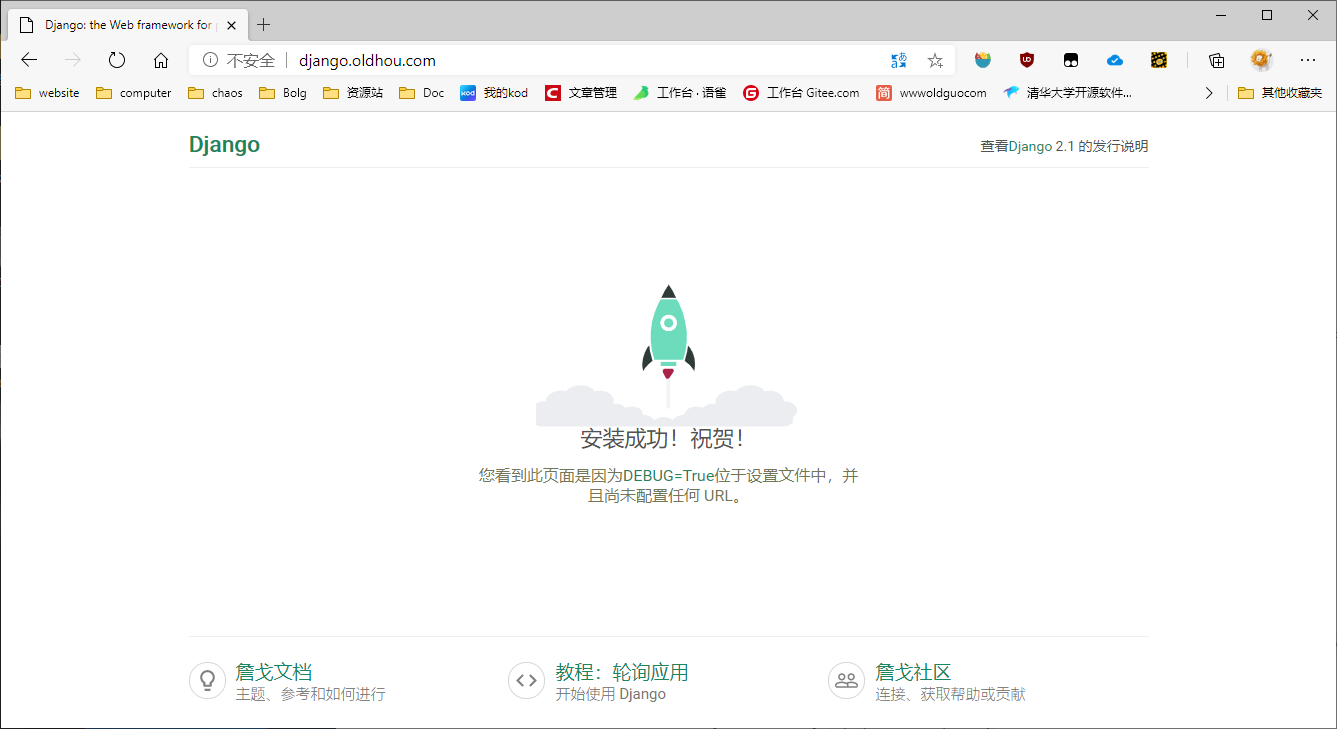Screen dimensions: 1337x729
Task: Open a new tab with plus button
Action: pyautogui.click(x=264, y=25)
